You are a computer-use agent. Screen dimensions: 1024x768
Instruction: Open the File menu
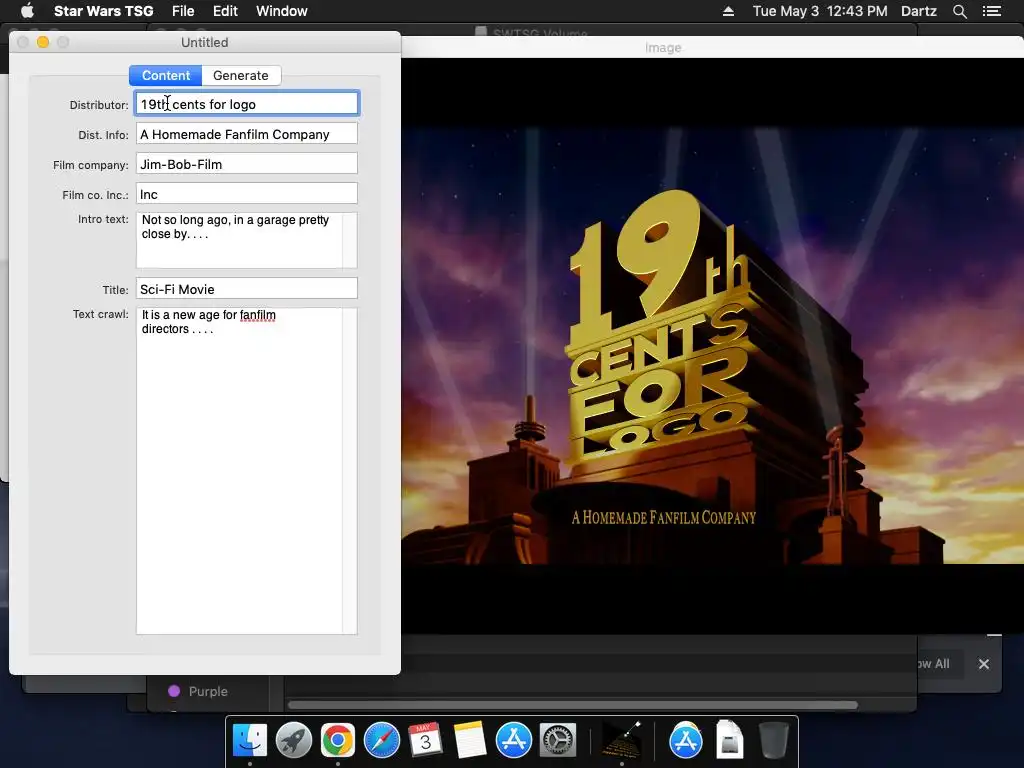183,11
